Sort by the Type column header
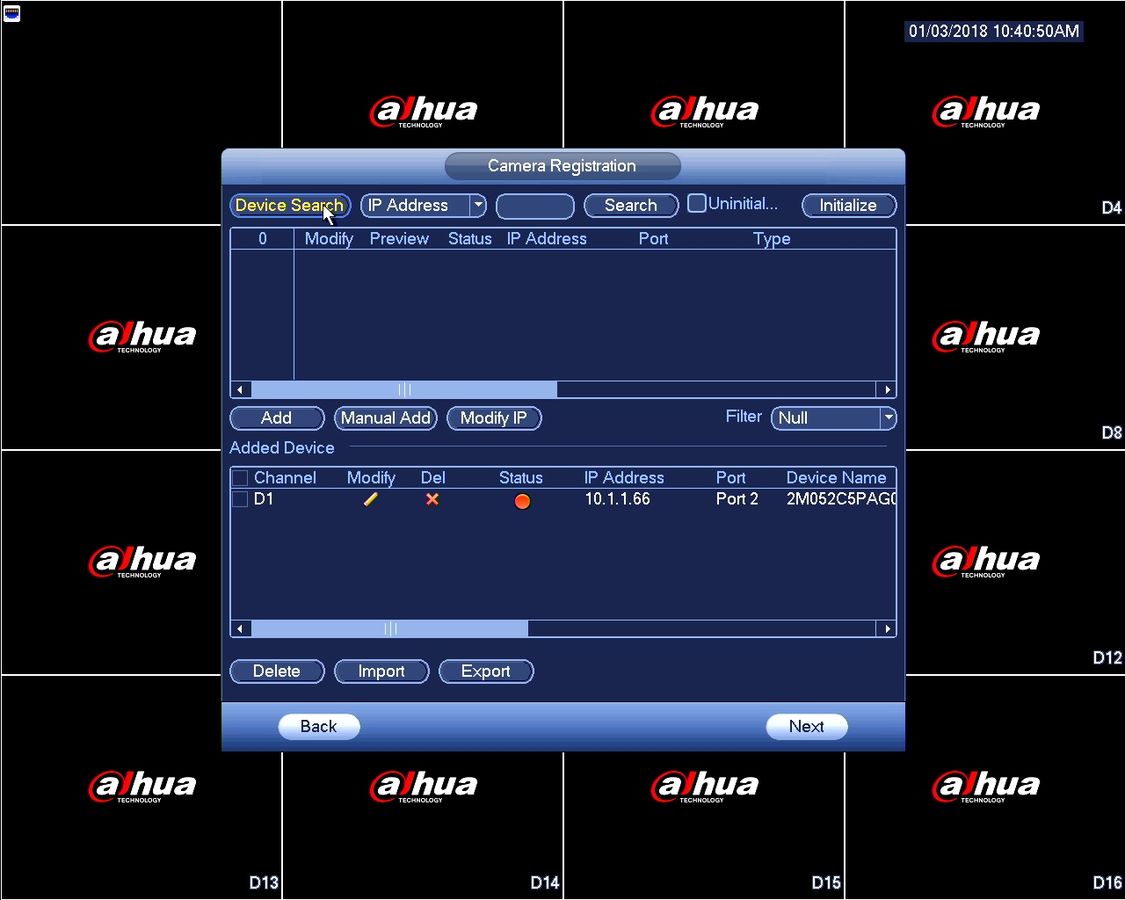 tap(771, 239)
